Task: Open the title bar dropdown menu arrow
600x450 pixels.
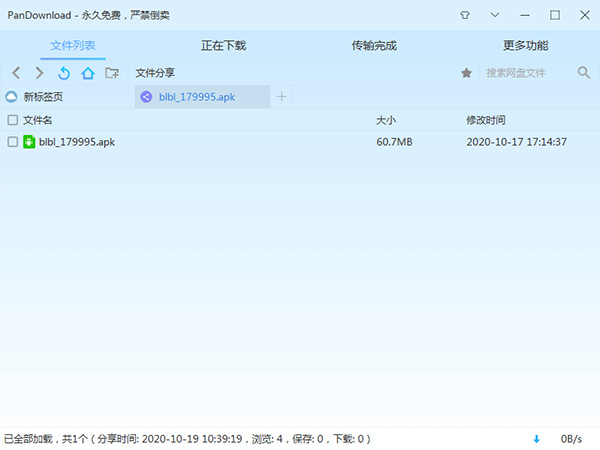Action: 495,15
